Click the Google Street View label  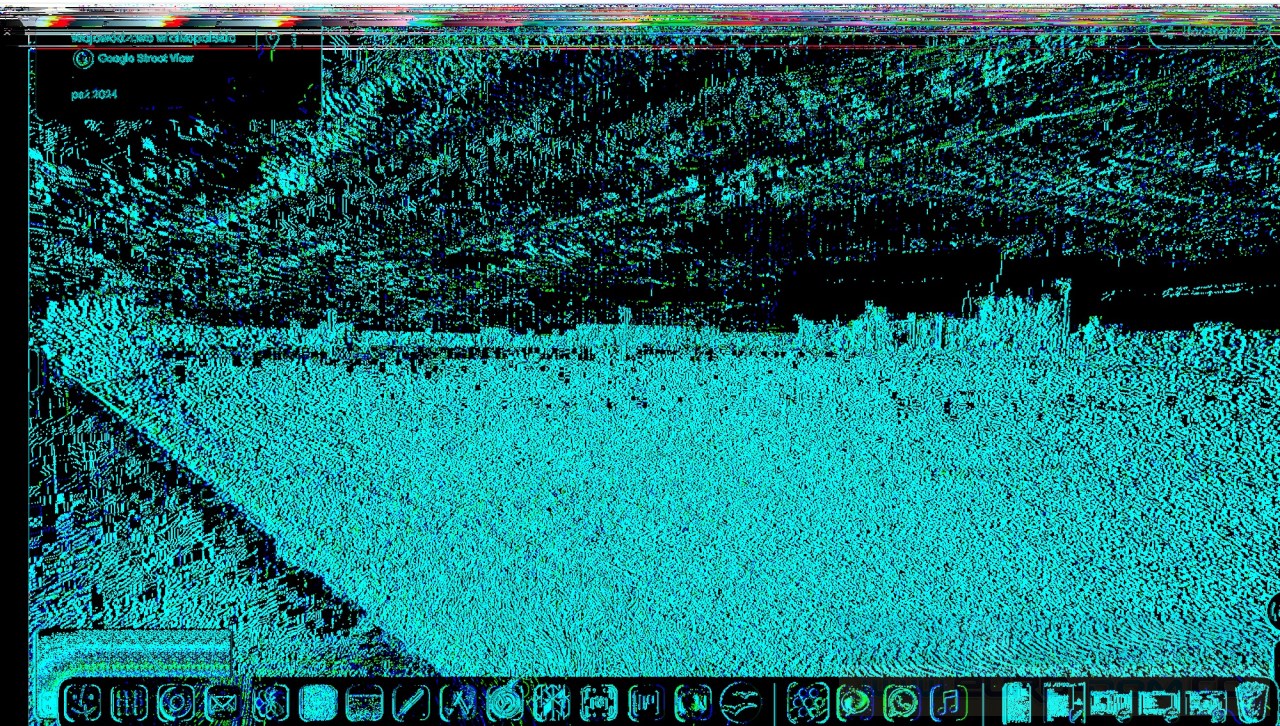coord(145,58)
